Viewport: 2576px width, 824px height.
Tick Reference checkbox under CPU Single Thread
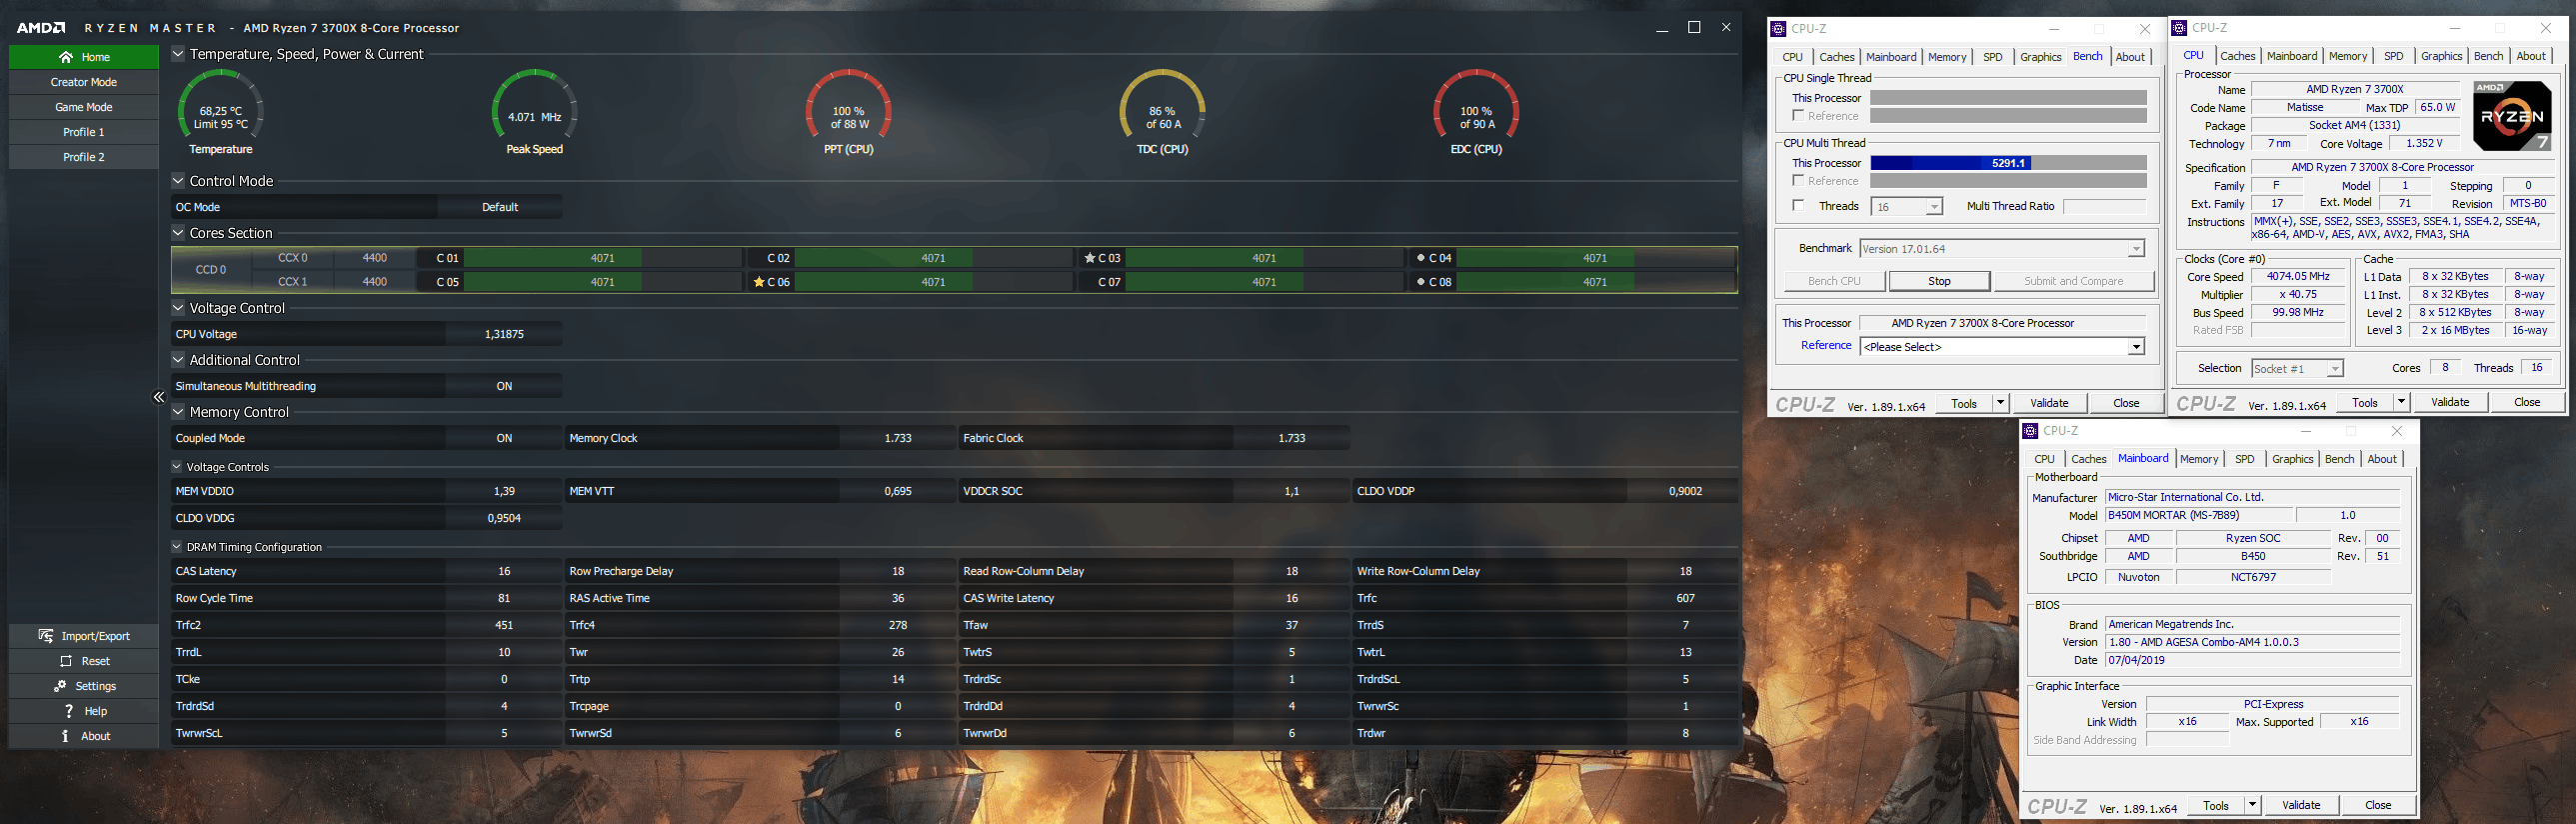tap(1799, 116)
